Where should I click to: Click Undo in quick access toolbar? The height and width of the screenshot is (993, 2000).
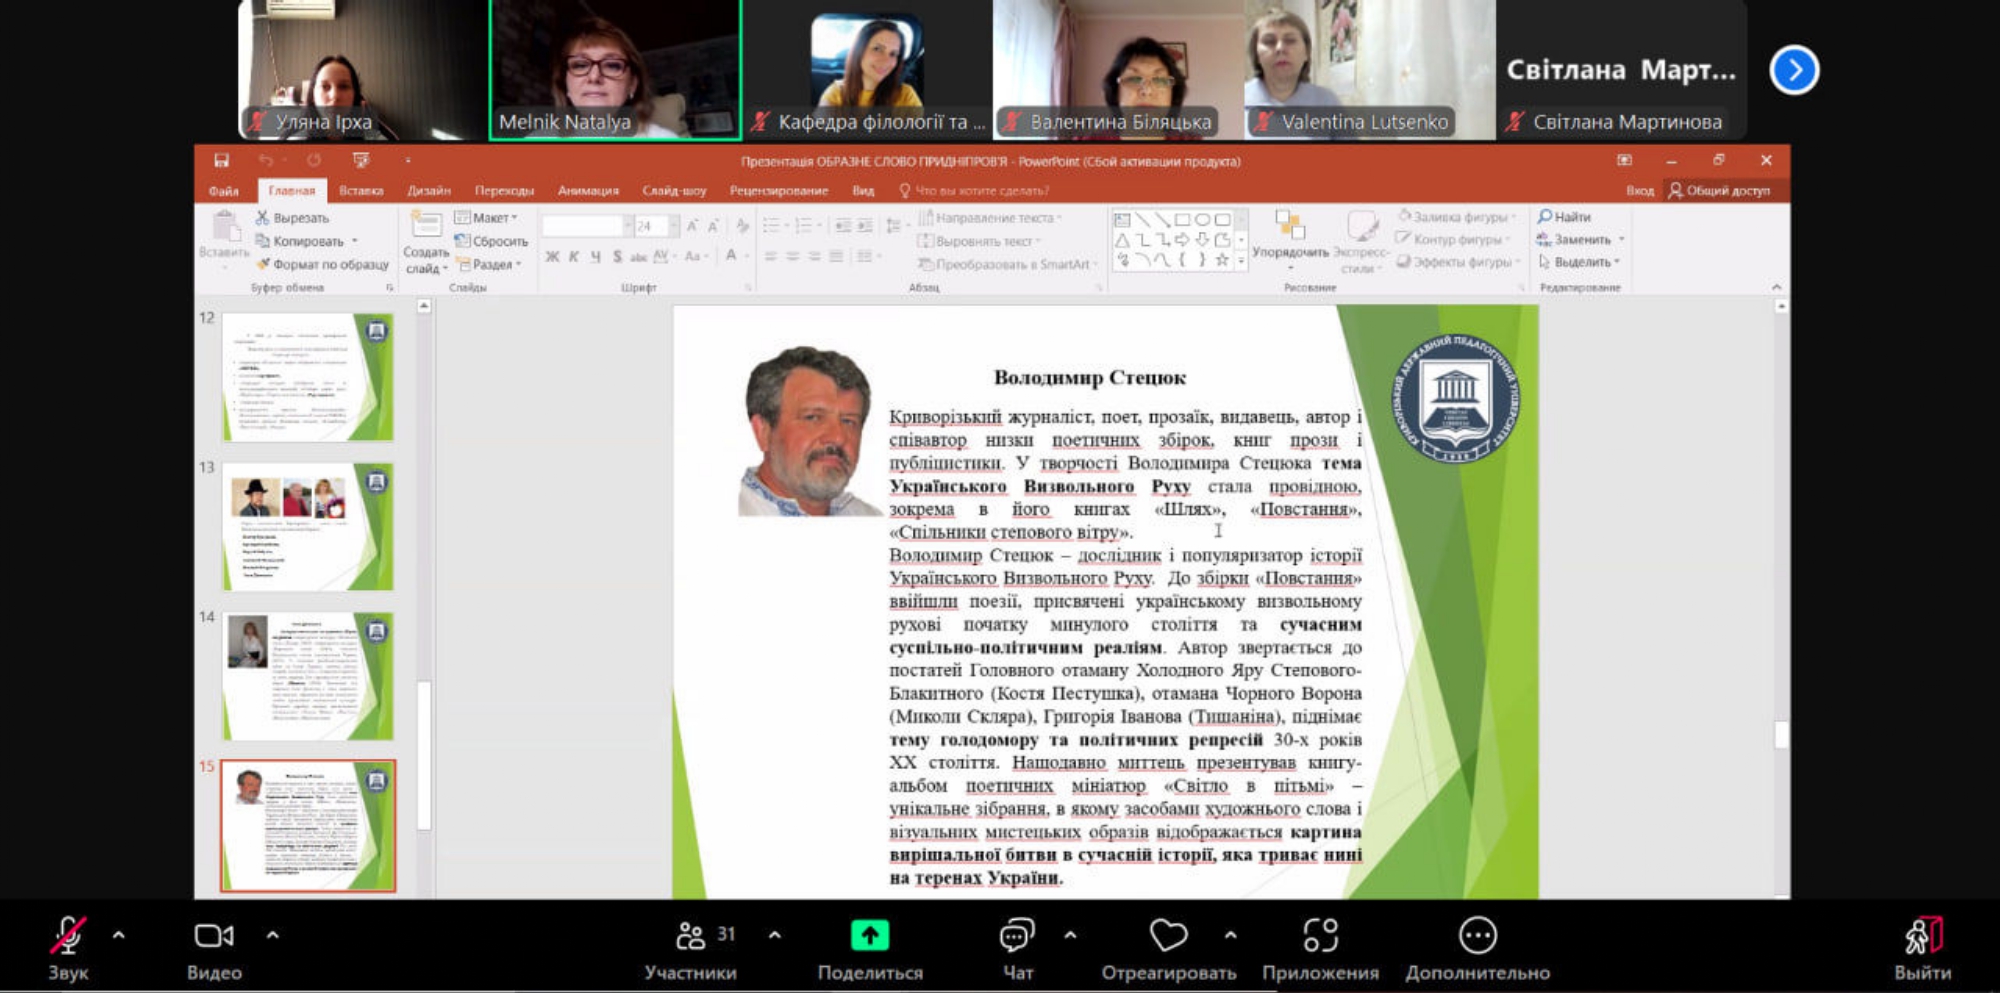[x=265, y=160]
